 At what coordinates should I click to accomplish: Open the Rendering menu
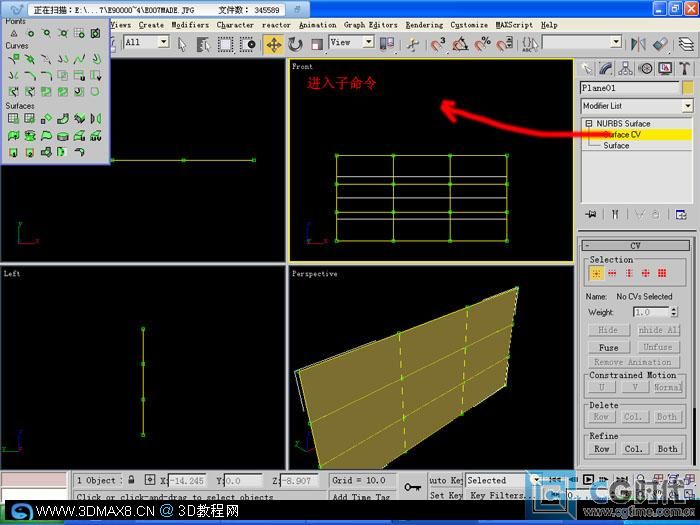click(x=424, y=25)
